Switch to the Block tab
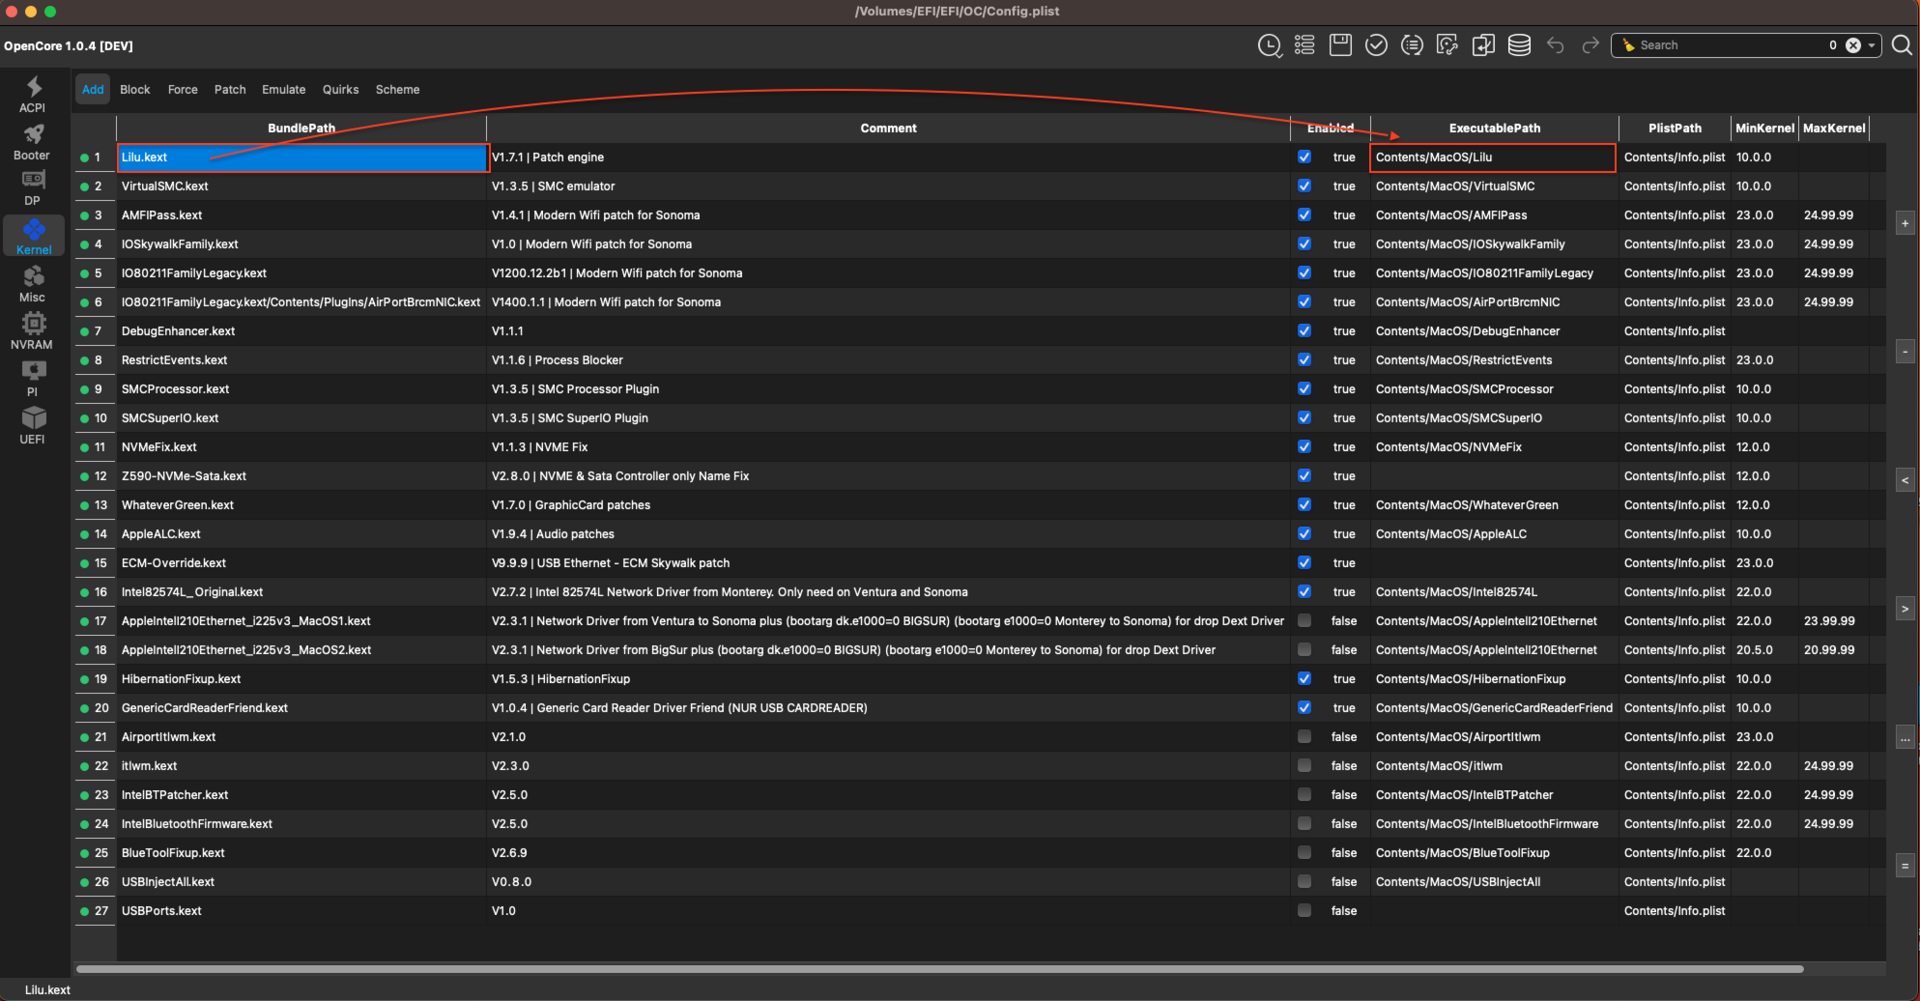The width and height of the screenshot is (1920, 1001). [135, 89]
